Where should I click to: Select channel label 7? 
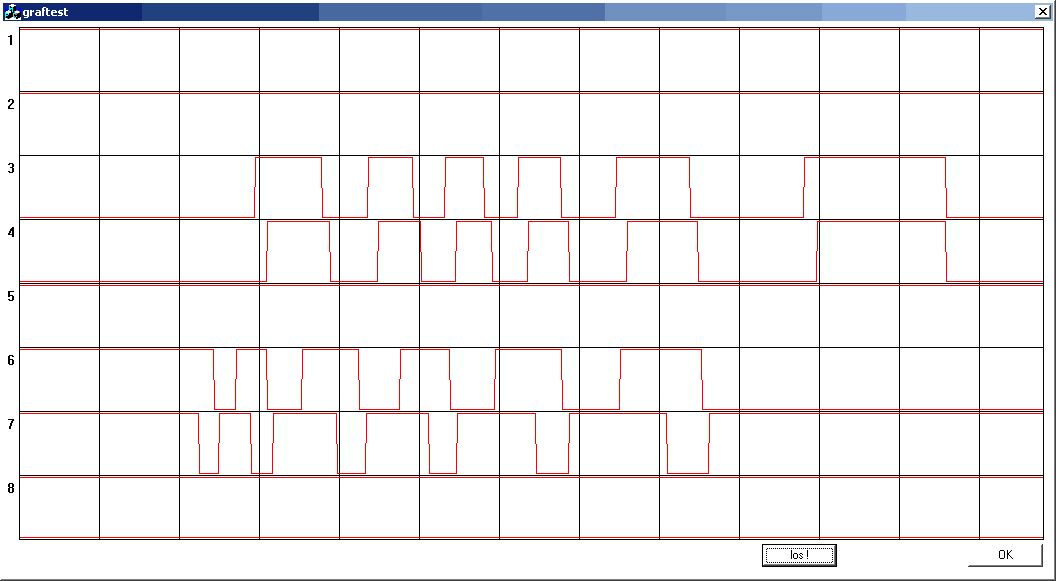(10, 424)
